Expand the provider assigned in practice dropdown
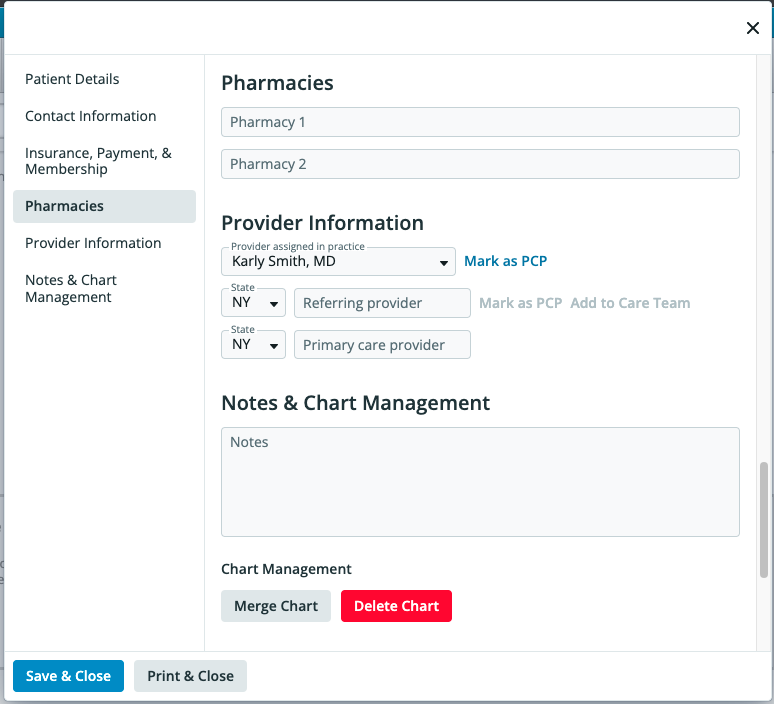 338,262
